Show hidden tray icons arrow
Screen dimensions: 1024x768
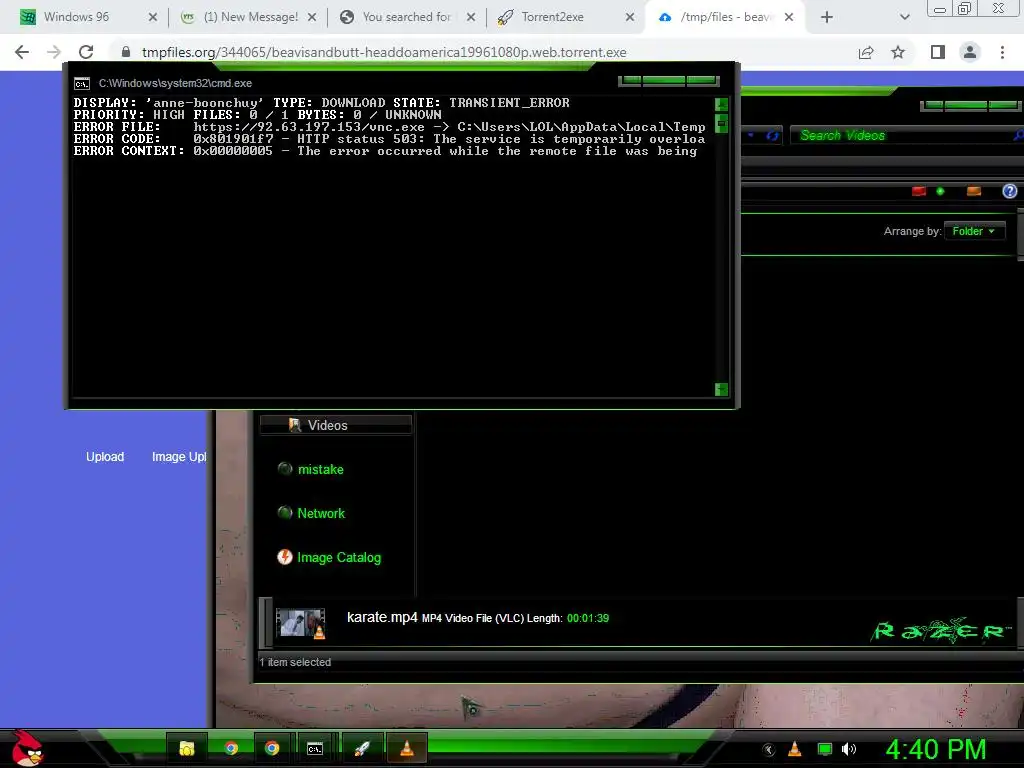768,750
